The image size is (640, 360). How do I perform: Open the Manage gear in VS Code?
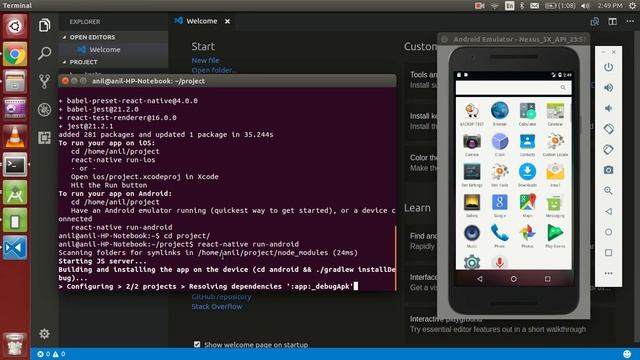pyautogui.click(x=44, y=333)
